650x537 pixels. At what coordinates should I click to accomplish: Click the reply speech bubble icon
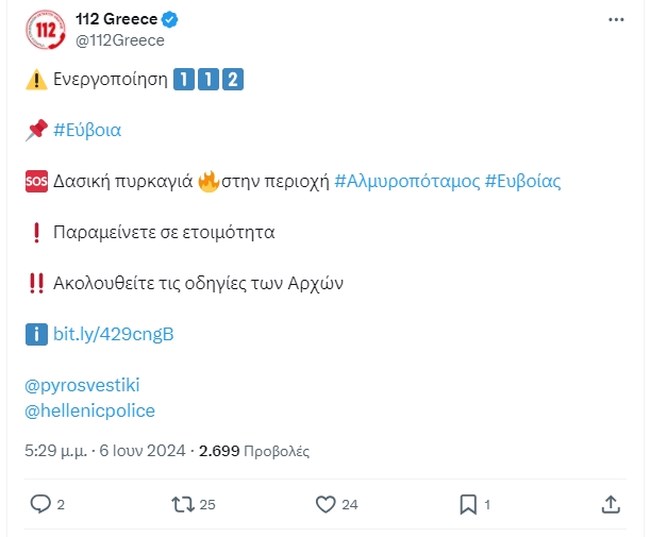tap(40, 504)
